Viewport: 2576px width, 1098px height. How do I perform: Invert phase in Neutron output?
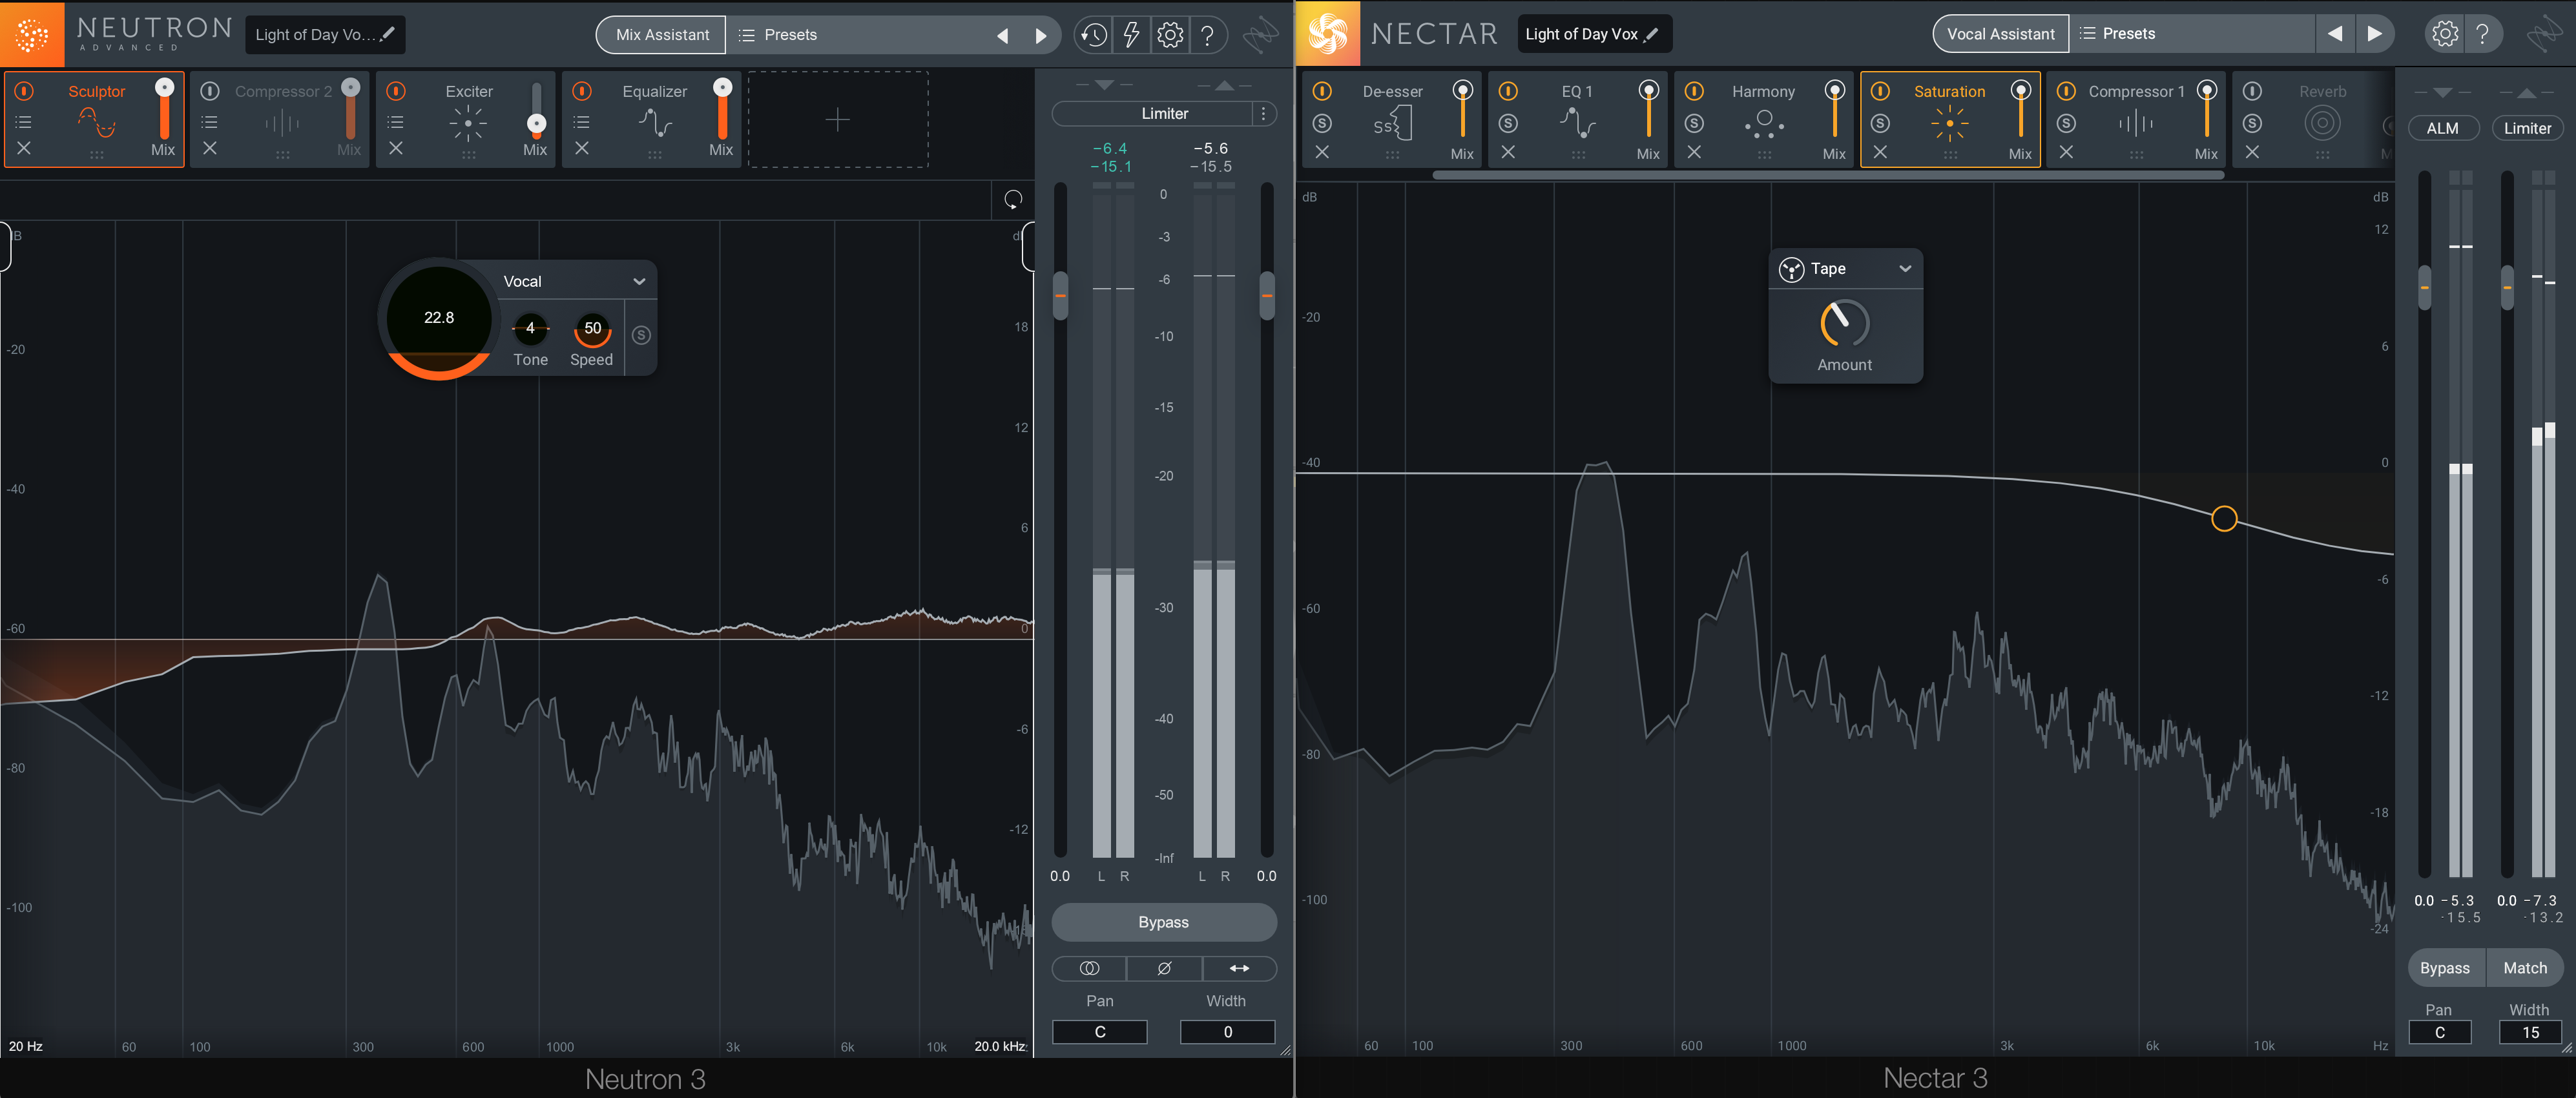pos(1164,968)
